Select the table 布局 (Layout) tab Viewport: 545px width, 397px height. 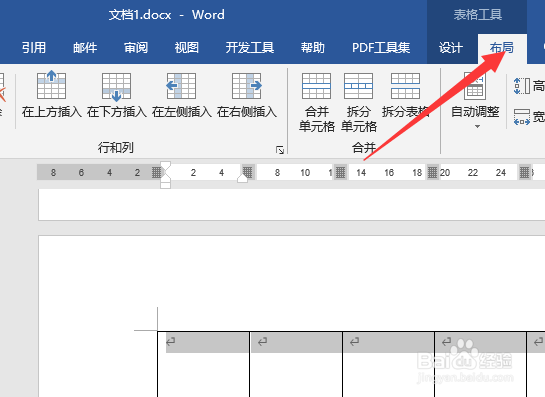coord(502,48)
